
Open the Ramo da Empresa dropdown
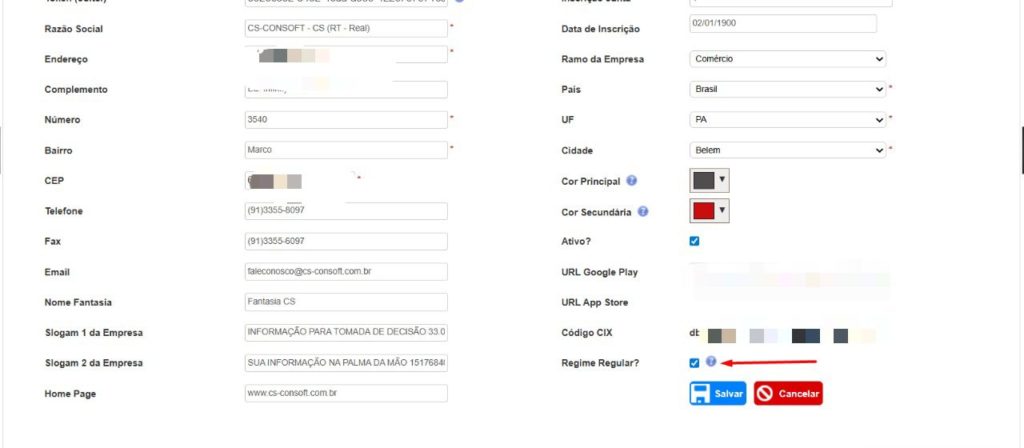click(788, 59)
